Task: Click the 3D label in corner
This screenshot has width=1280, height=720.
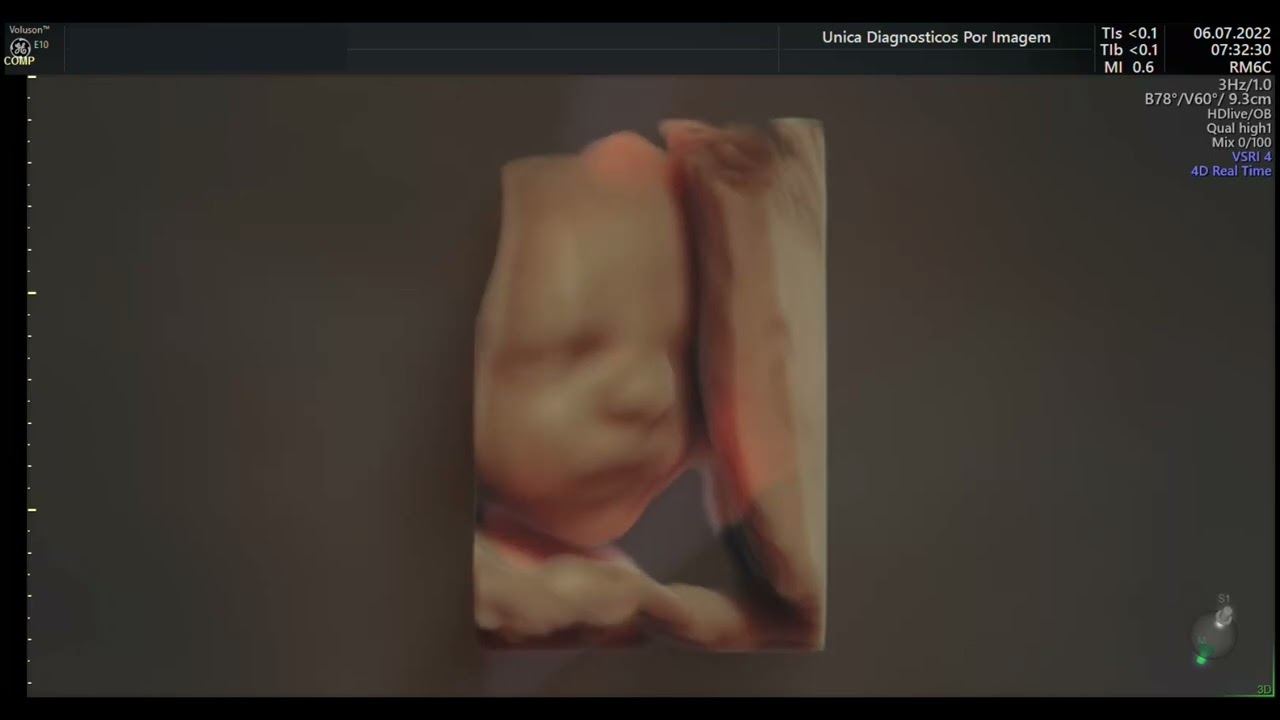Action: click(x=1264, y=690)
